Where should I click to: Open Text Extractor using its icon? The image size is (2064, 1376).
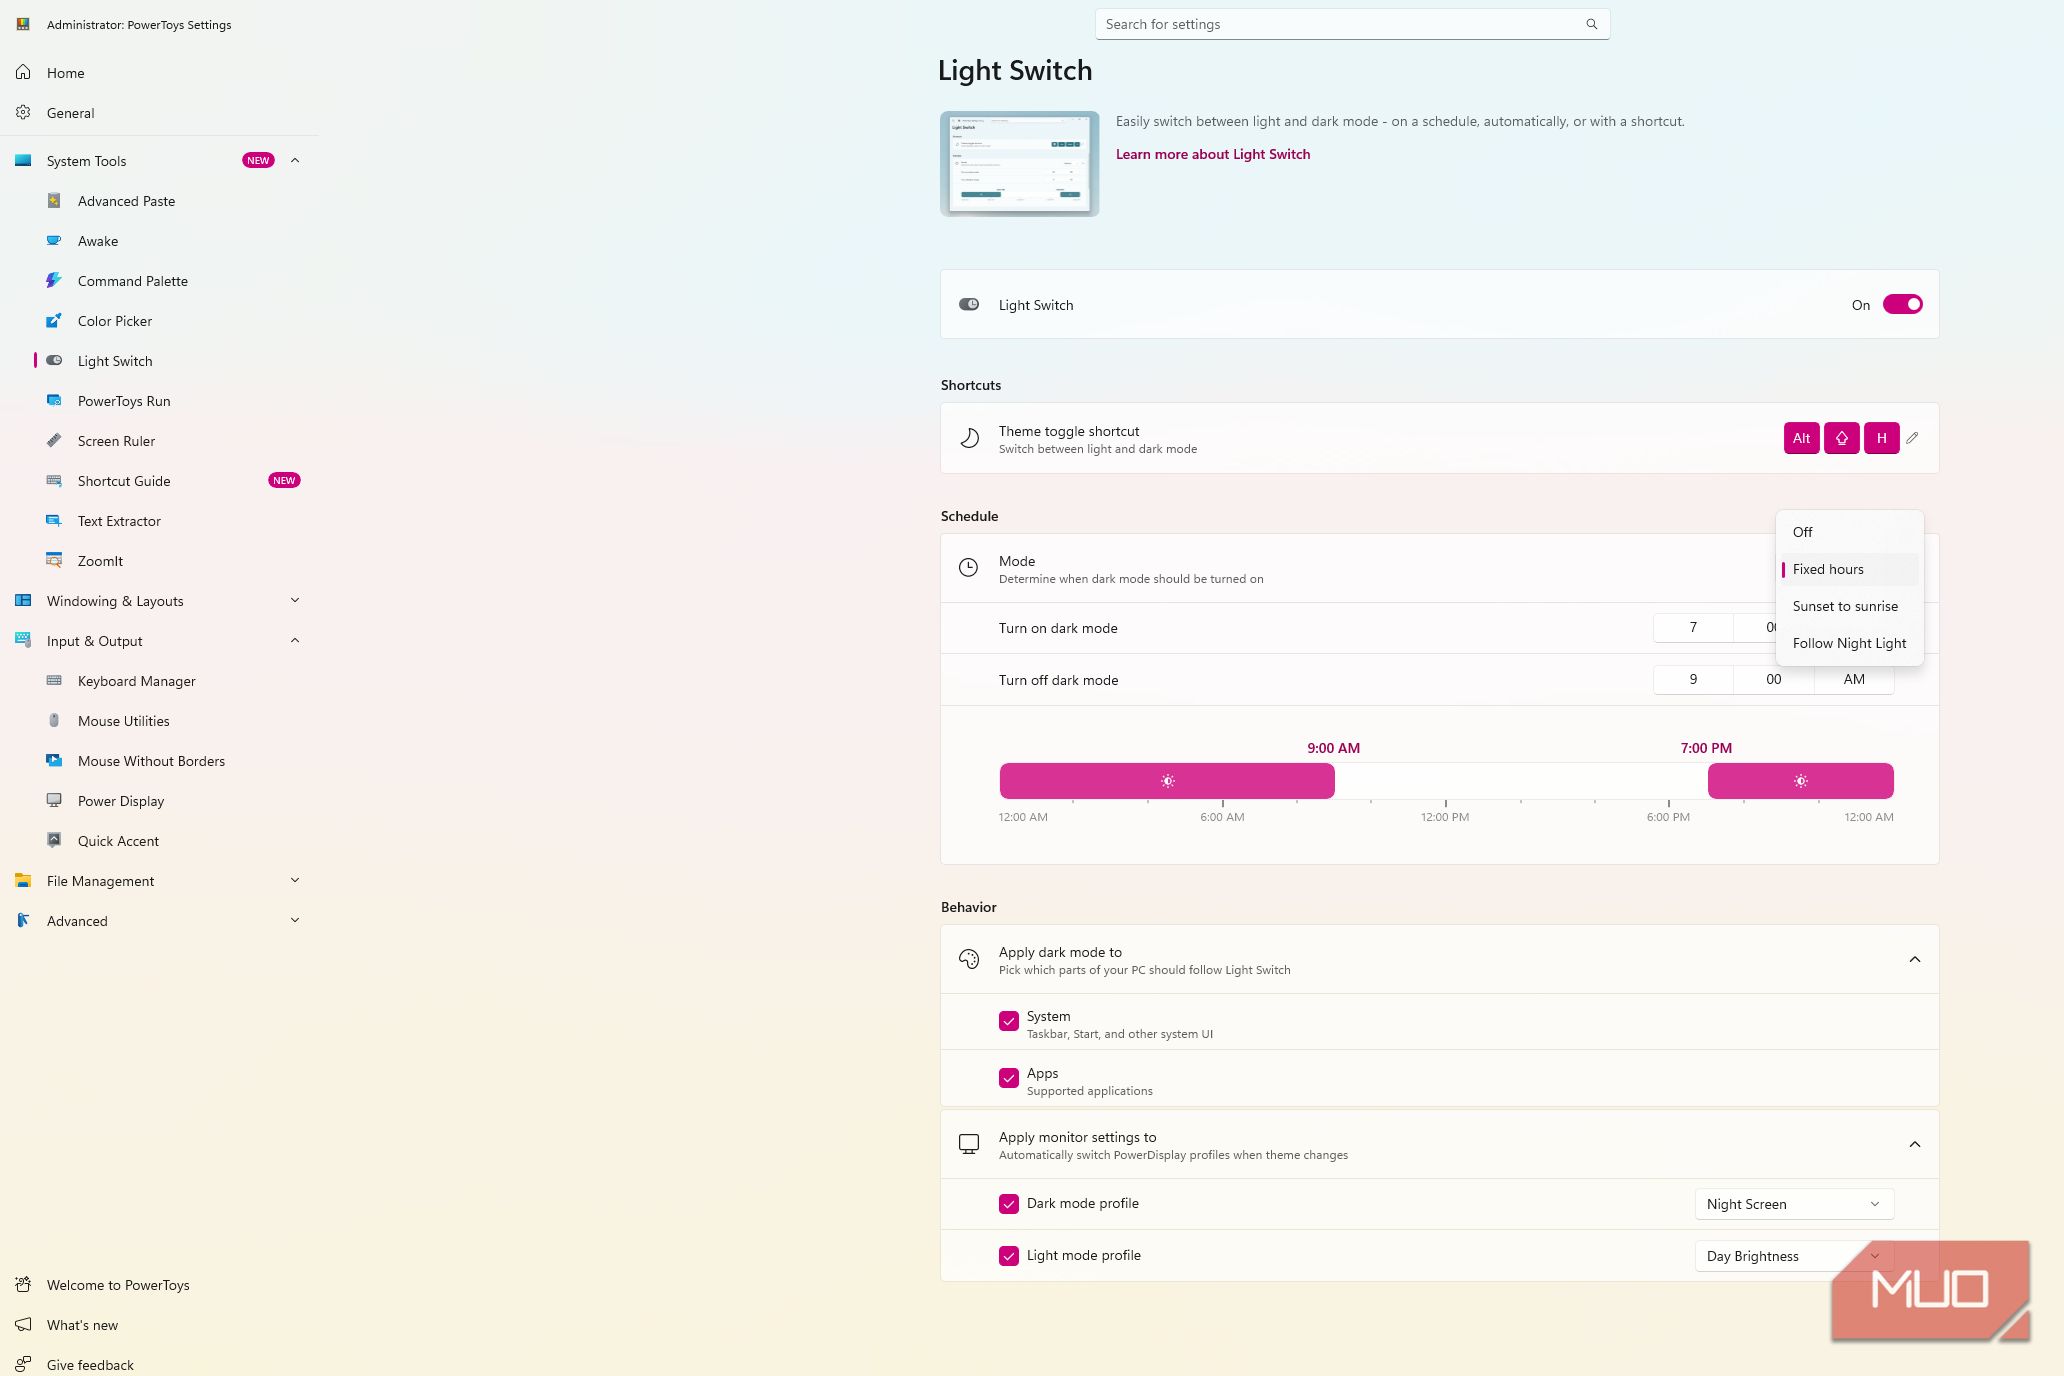(x=54, y=521)
